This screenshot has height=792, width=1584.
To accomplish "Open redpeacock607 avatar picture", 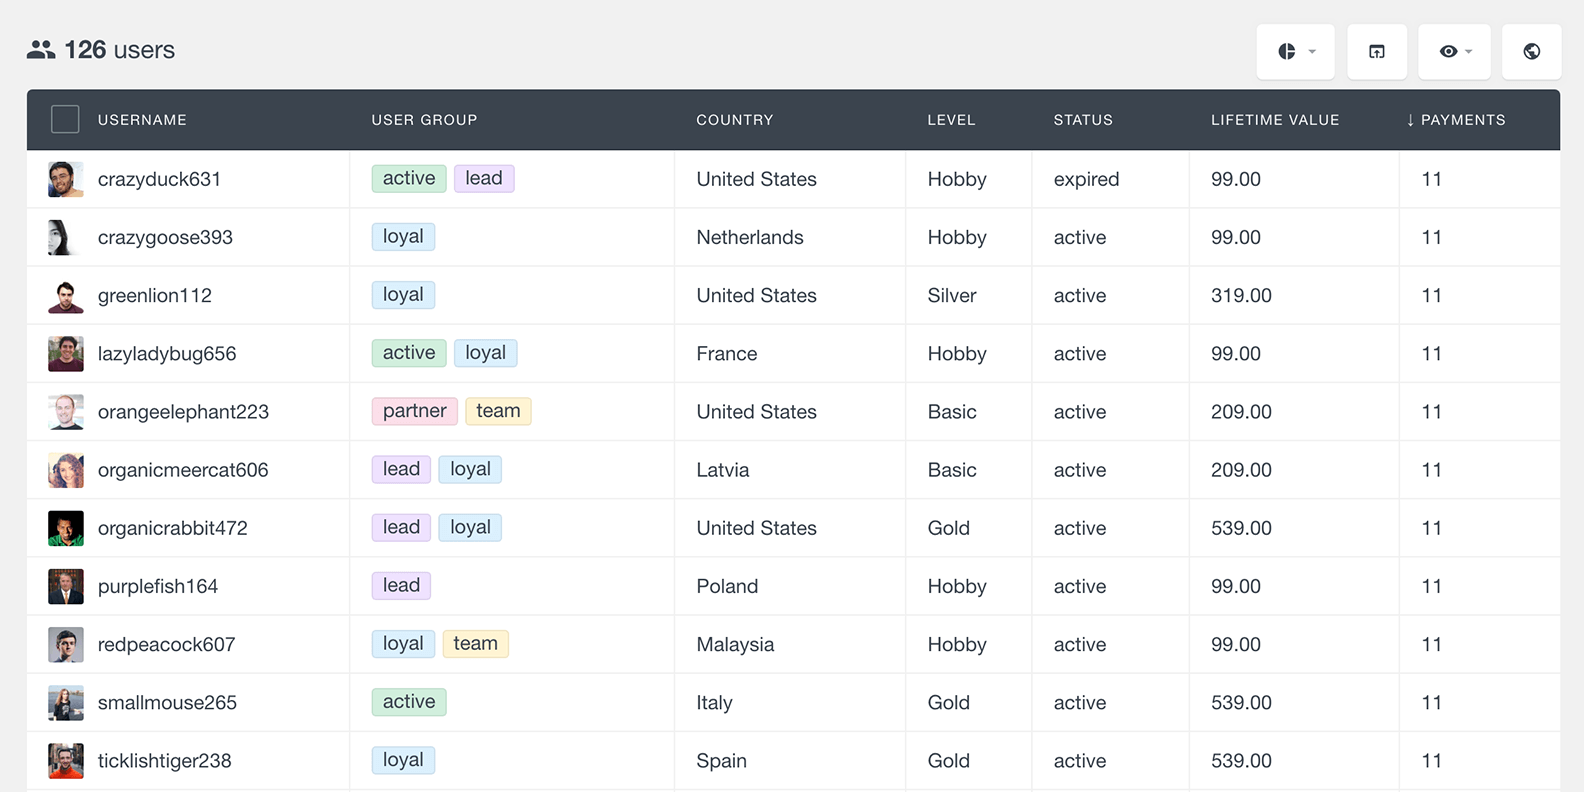I will 66,644.
